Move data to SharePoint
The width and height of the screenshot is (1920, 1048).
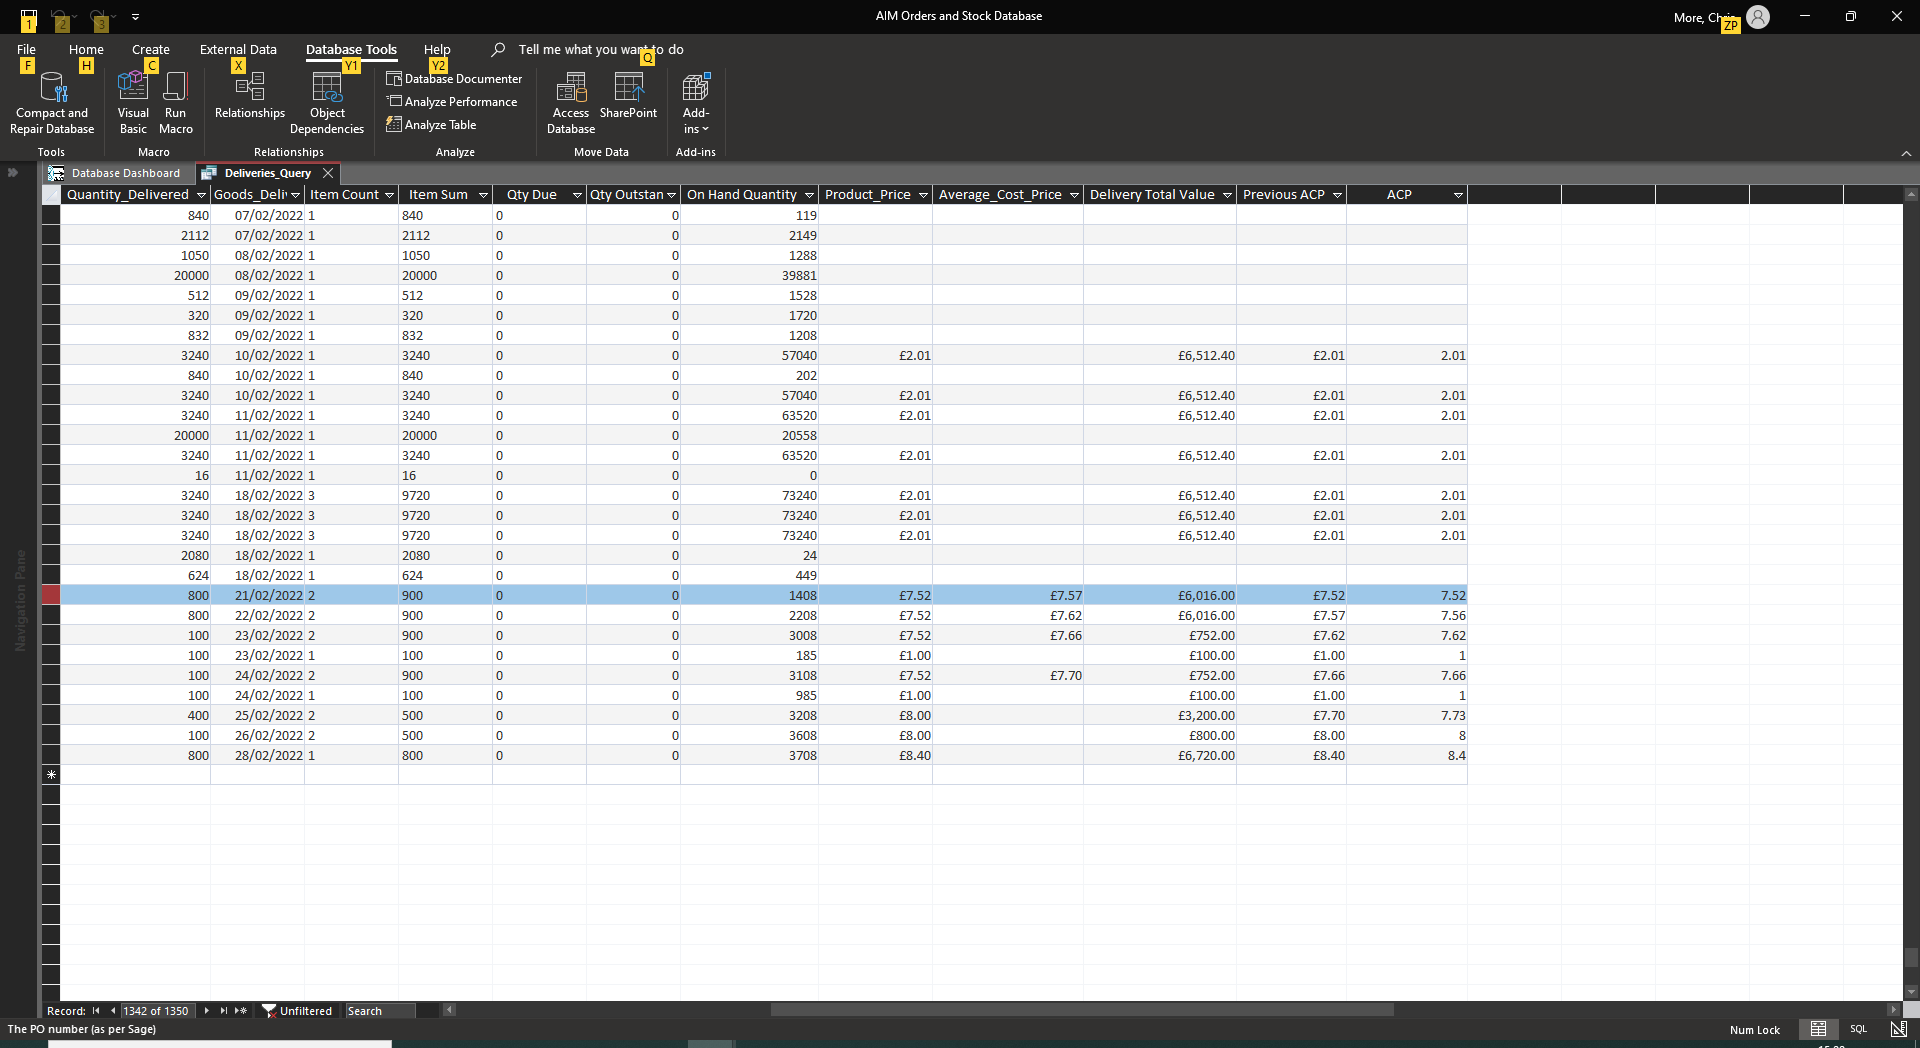[x=628, y=96]
